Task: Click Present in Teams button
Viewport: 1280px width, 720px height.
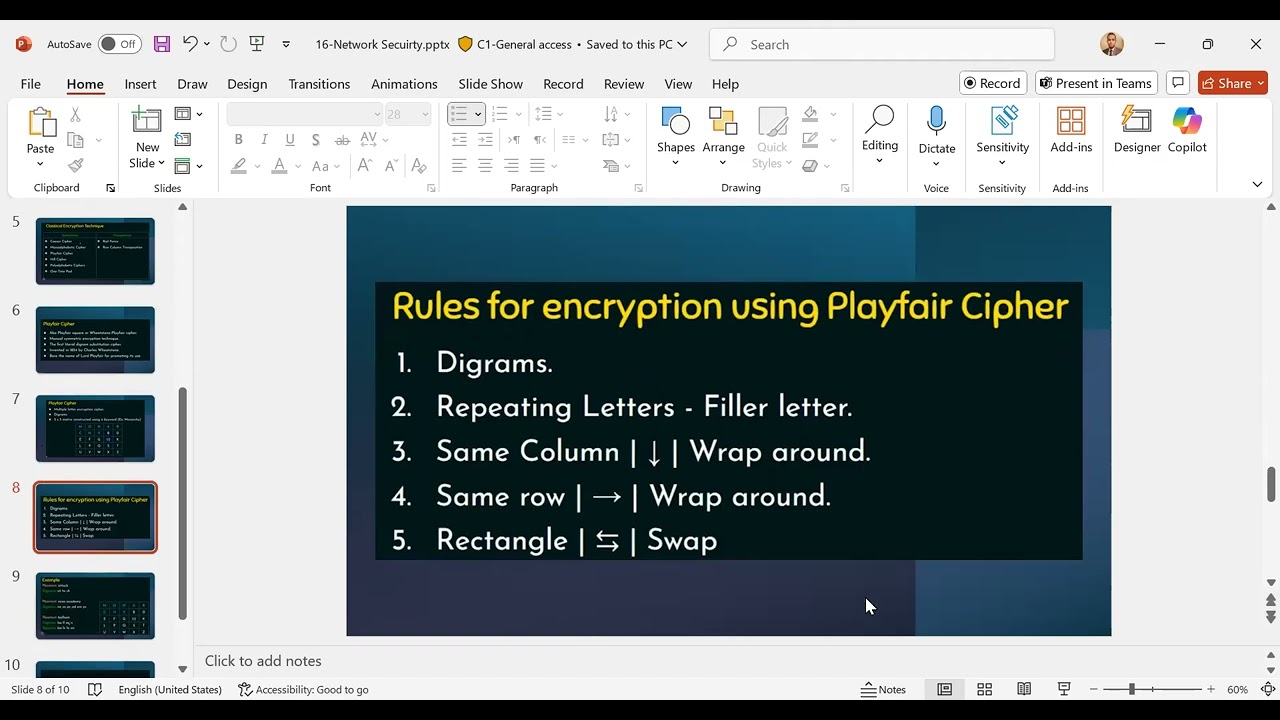Action: pos(1096,83)
